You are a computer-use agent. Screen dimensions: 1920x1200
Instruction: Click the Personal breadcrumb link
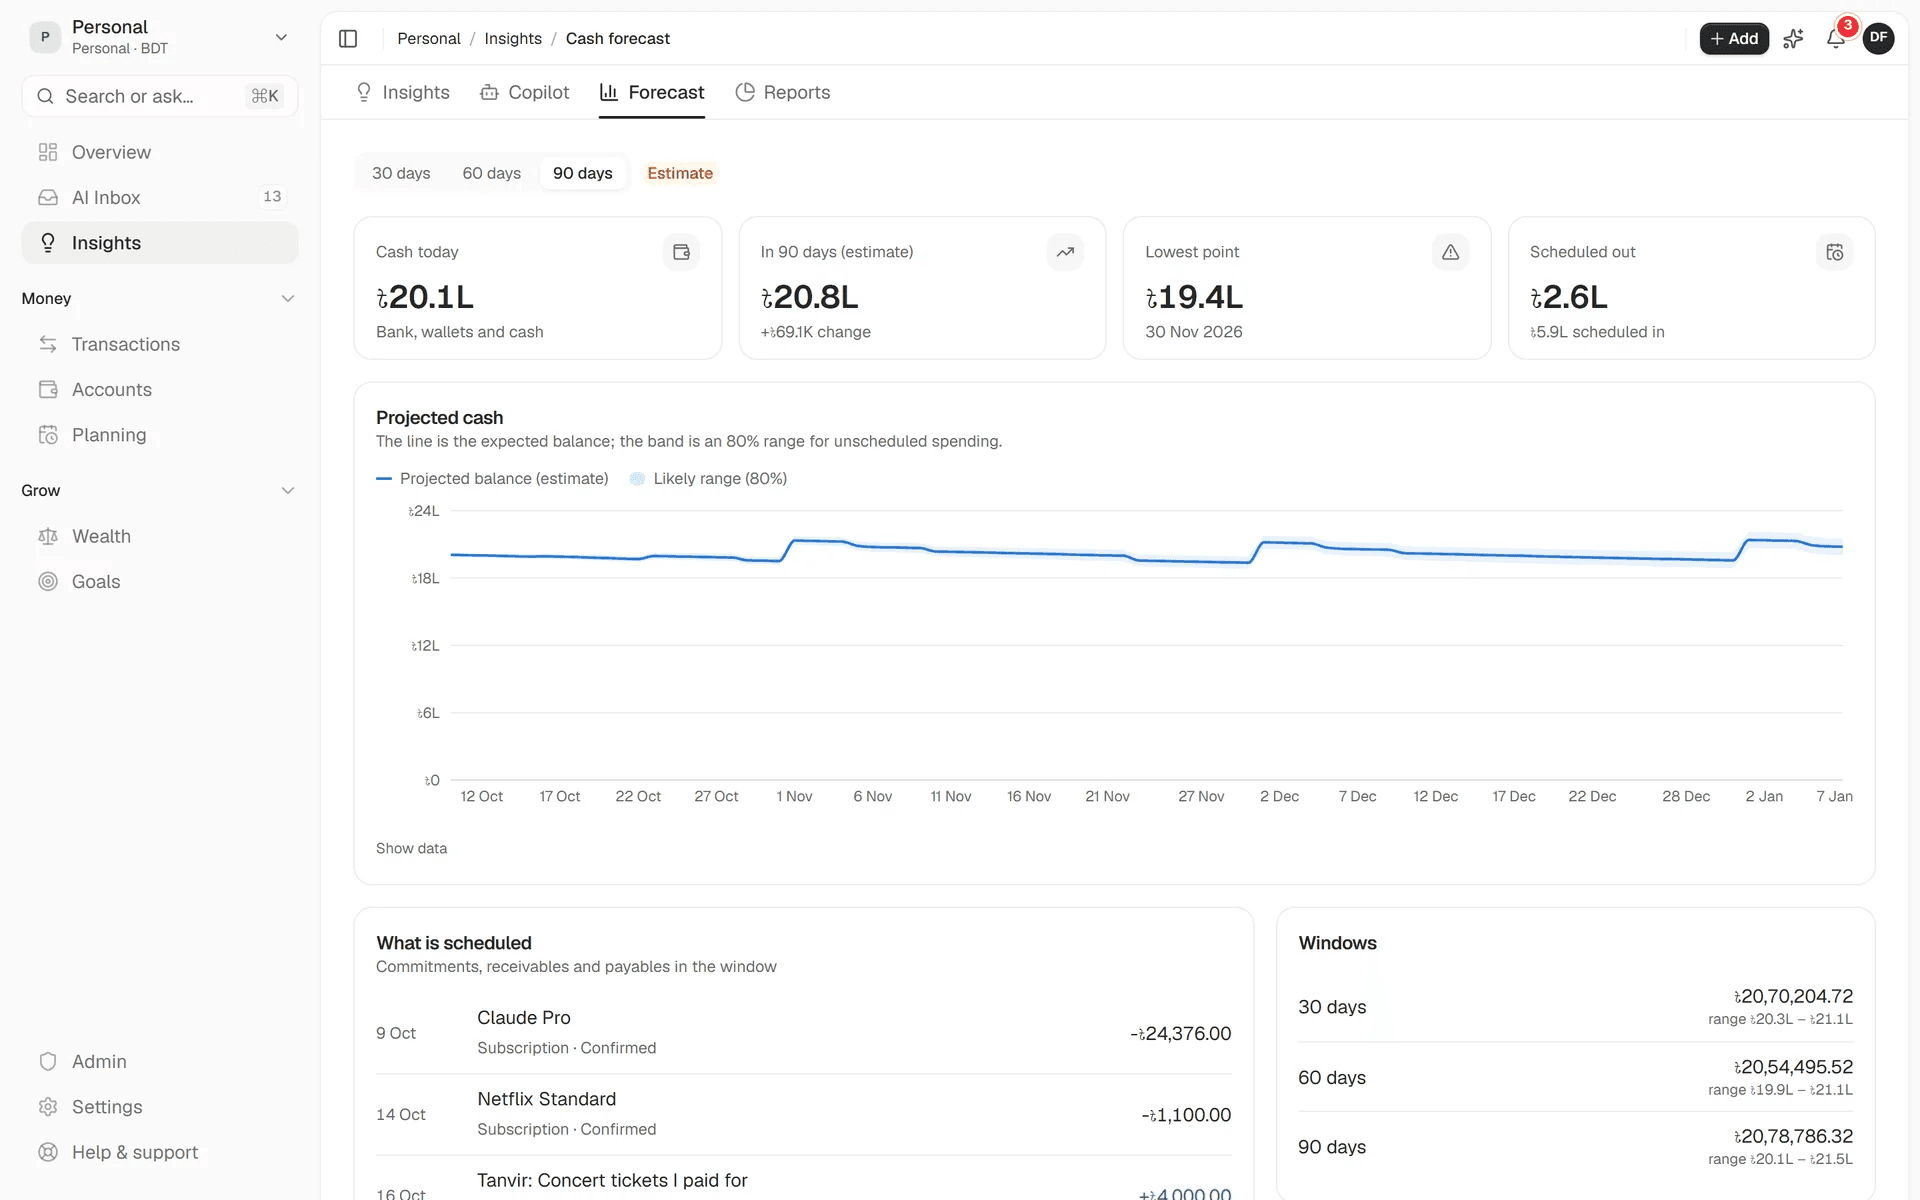(x=429, y=38)
